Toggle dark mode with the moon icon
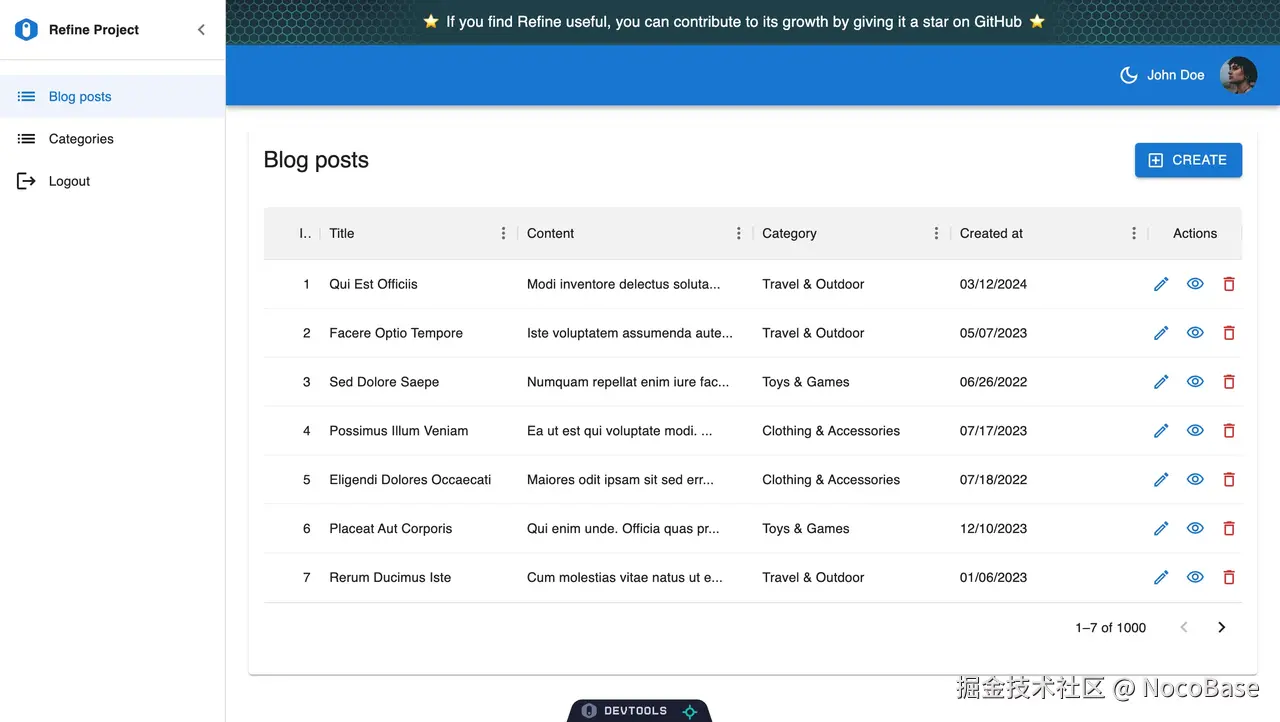Viewport: 1280px width, 722px height. (1128, 75)
